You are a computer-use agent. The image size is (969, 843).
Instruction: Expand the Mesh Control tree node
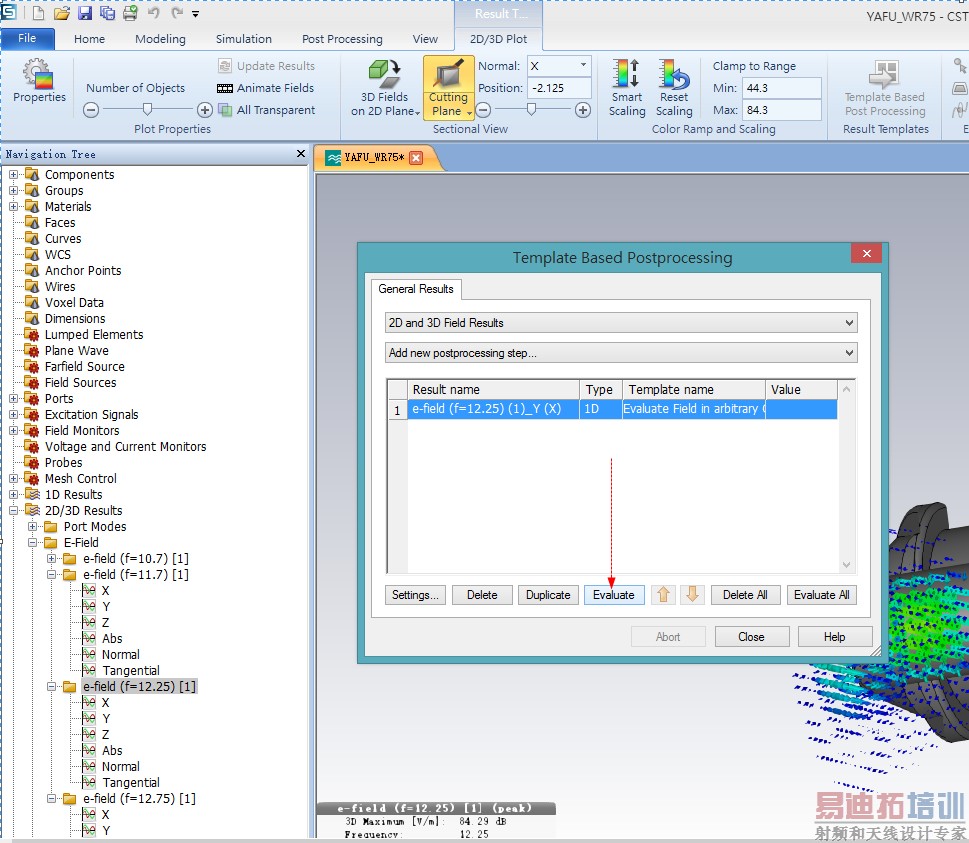(x=14, y=478)
